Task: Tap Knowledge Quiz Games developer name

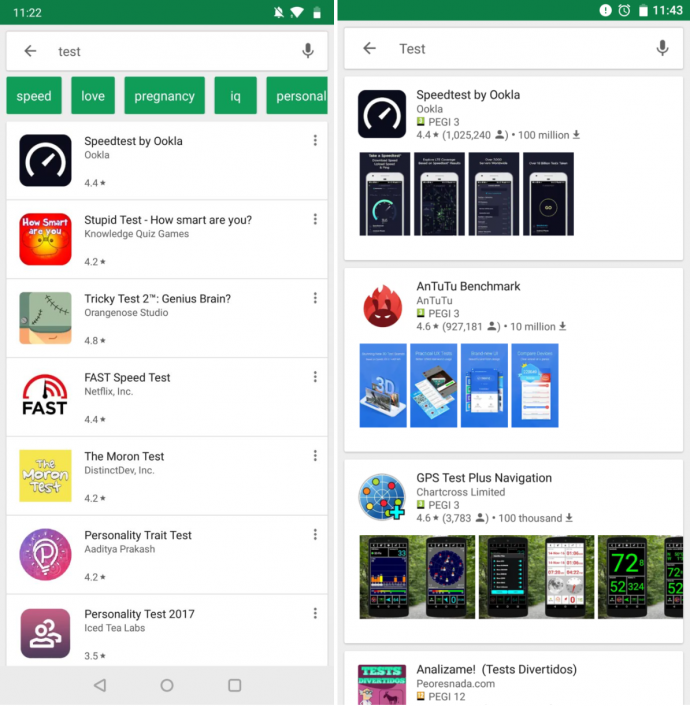Action: pyautogui.click(x=136, y=234)
